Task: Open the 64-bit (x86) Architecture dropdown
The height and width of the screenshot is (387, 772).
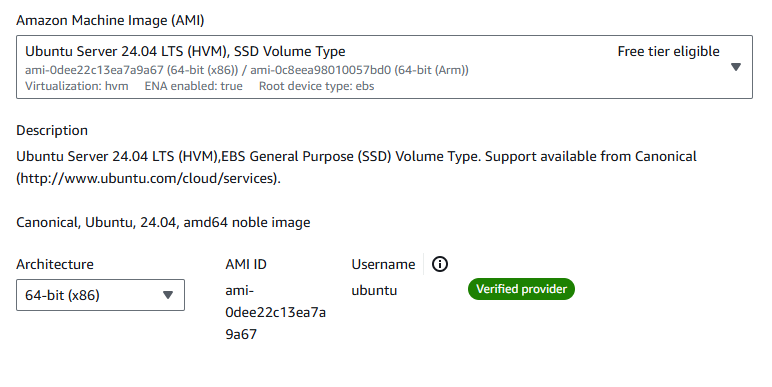Action: click(100, 295)
